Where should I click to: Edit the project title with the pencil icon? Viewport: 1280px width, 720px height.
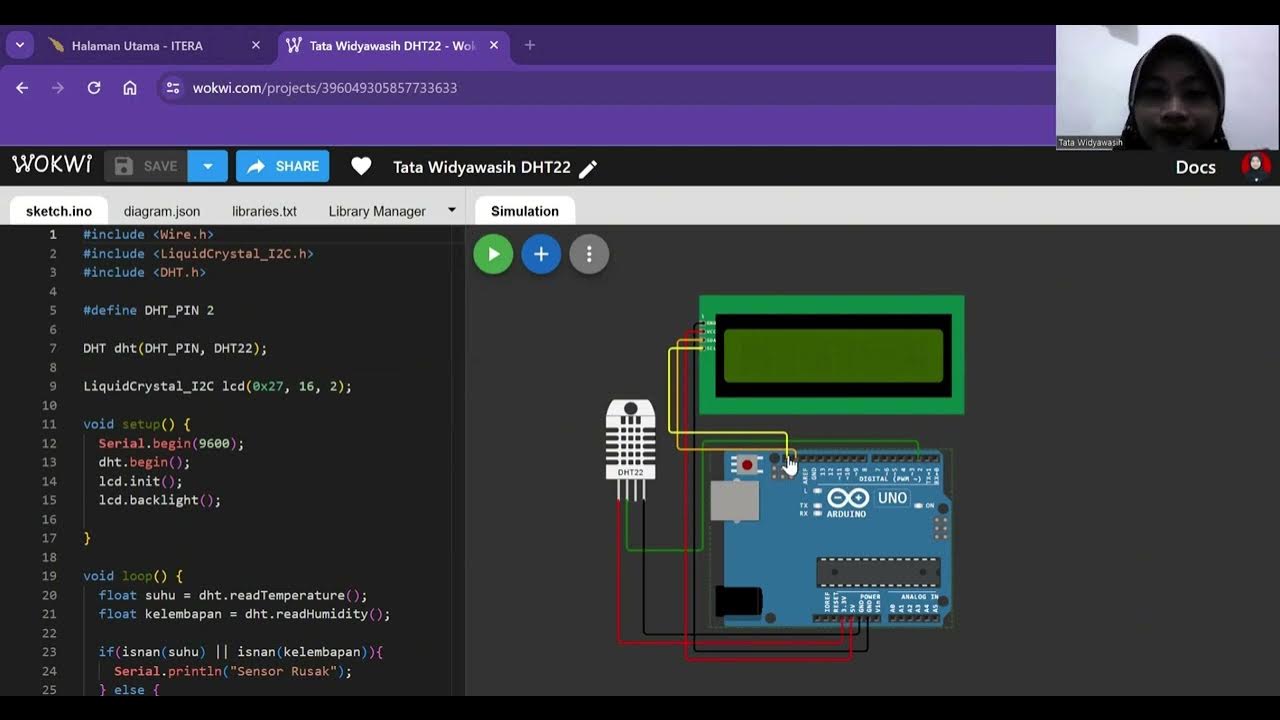point(588,169)
